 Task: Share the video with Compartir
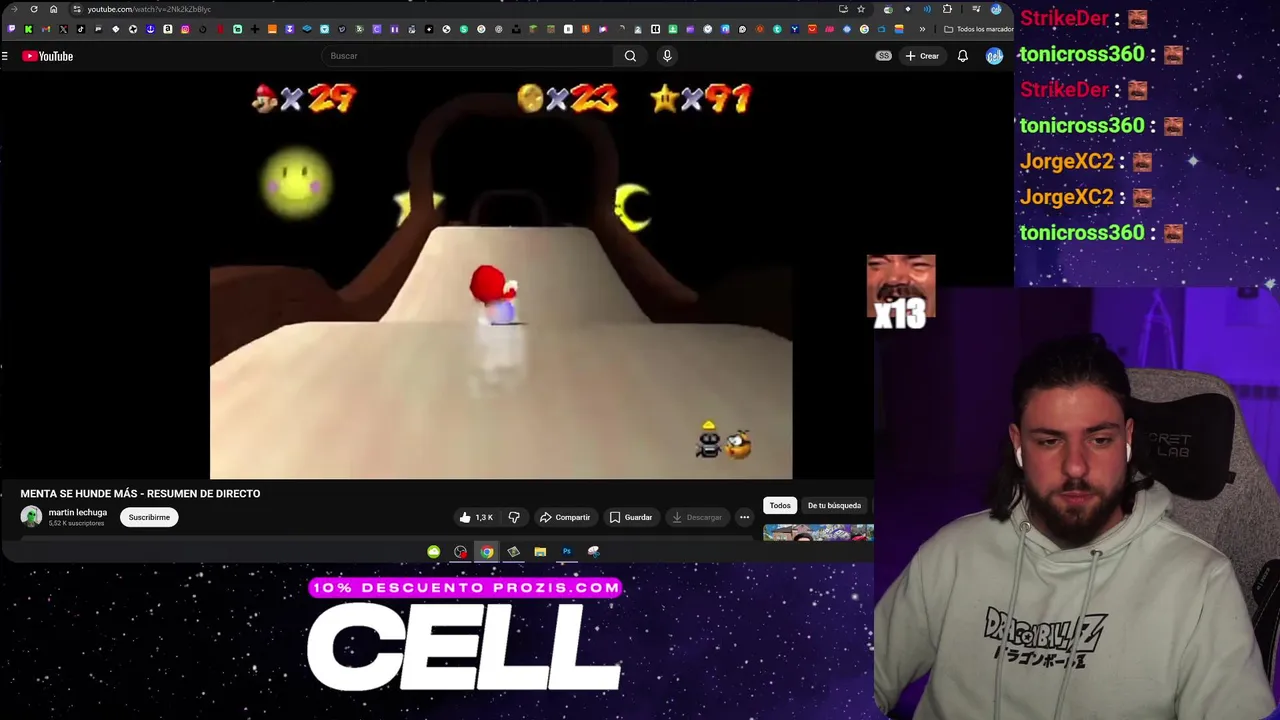point(565,517)
